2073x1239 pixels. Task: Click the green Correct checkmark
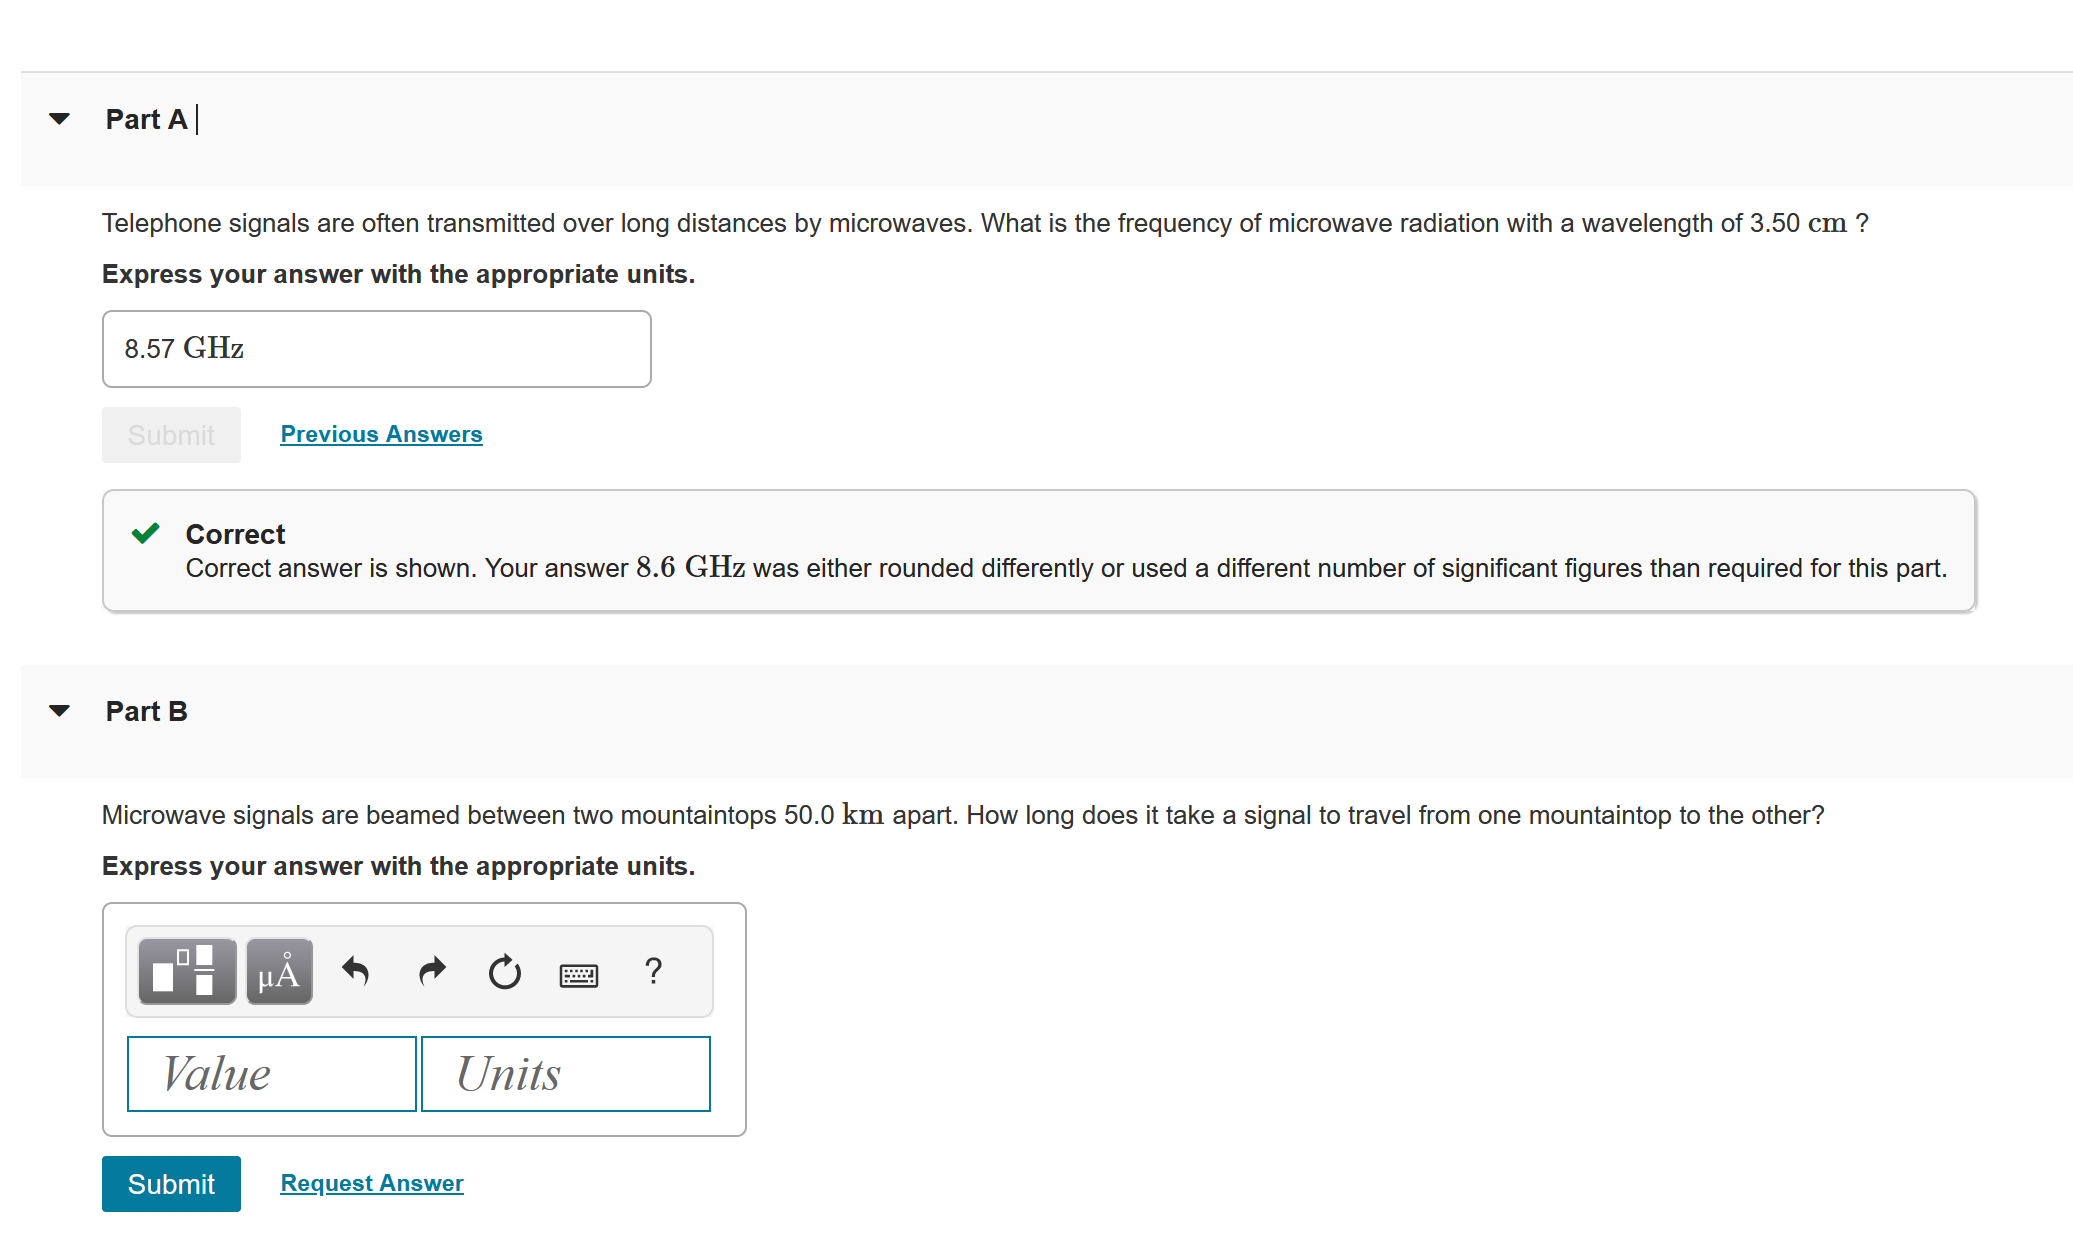[146, 533]
